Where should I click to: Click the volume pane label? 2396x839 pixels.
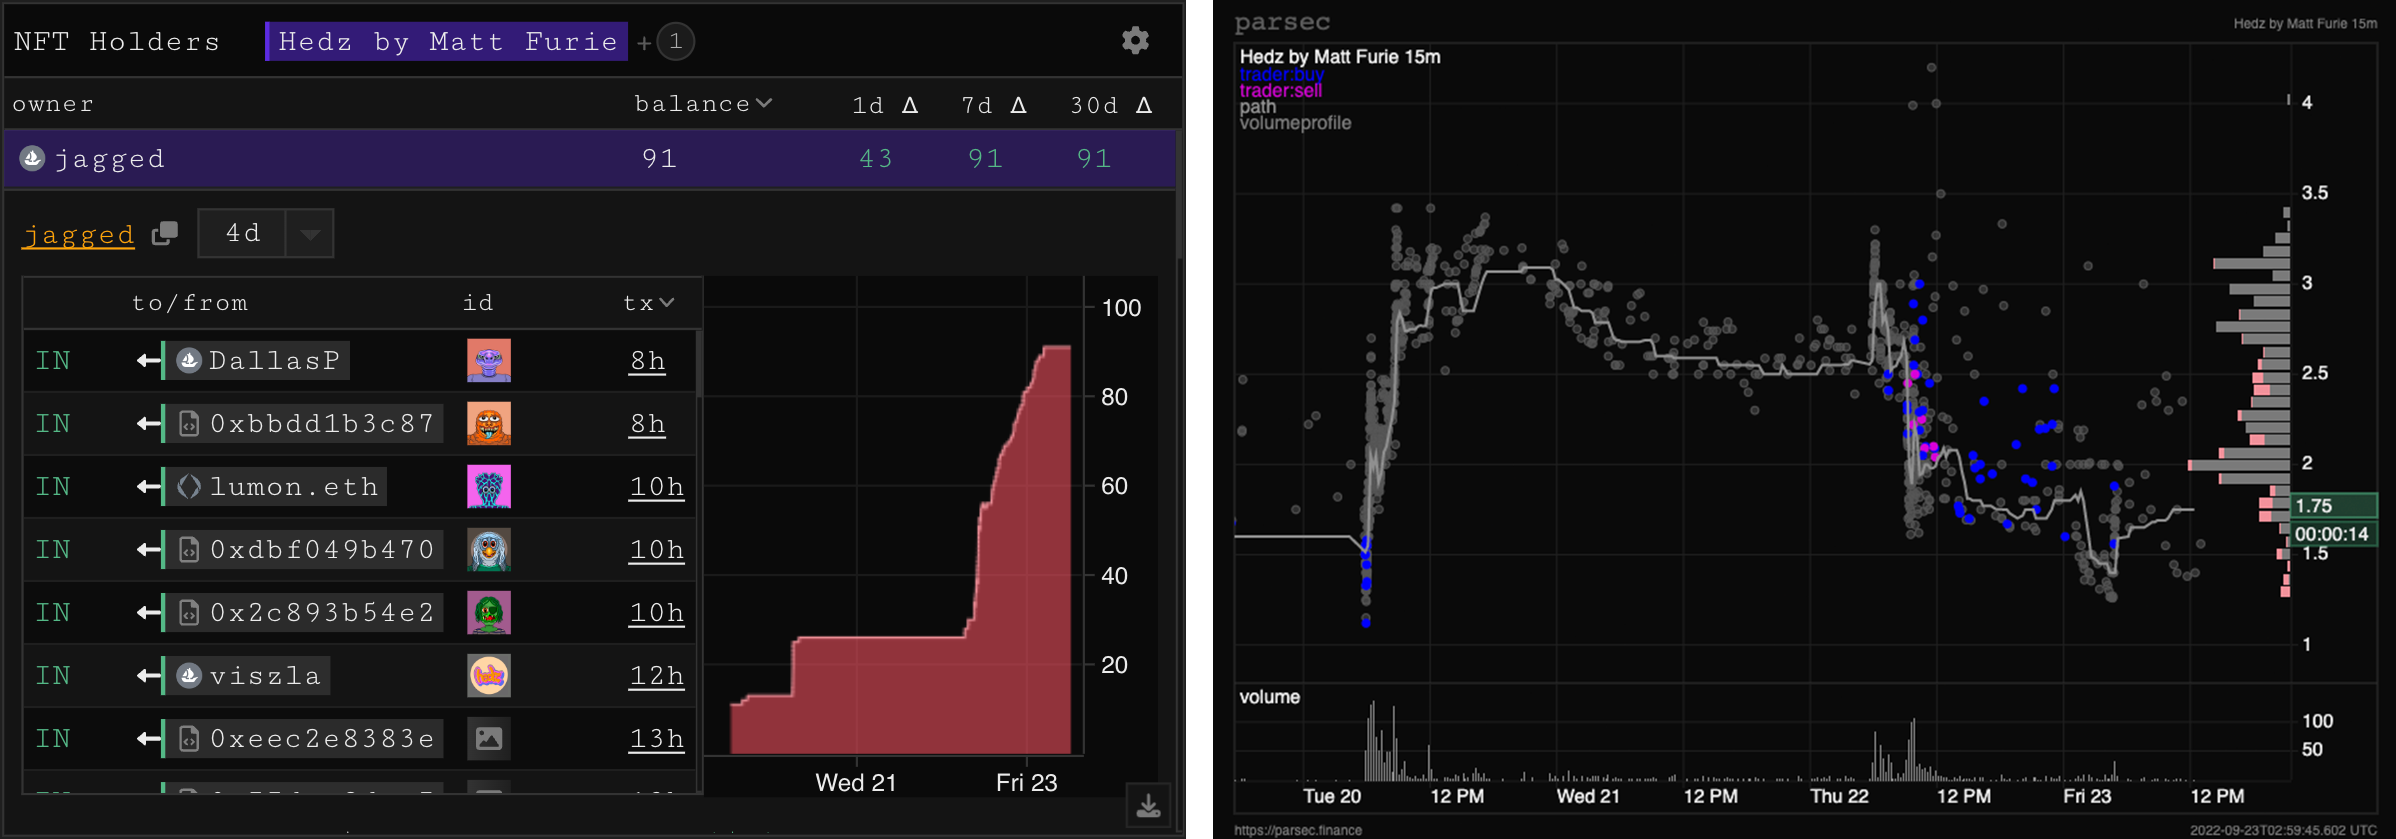pos(1269,697)
